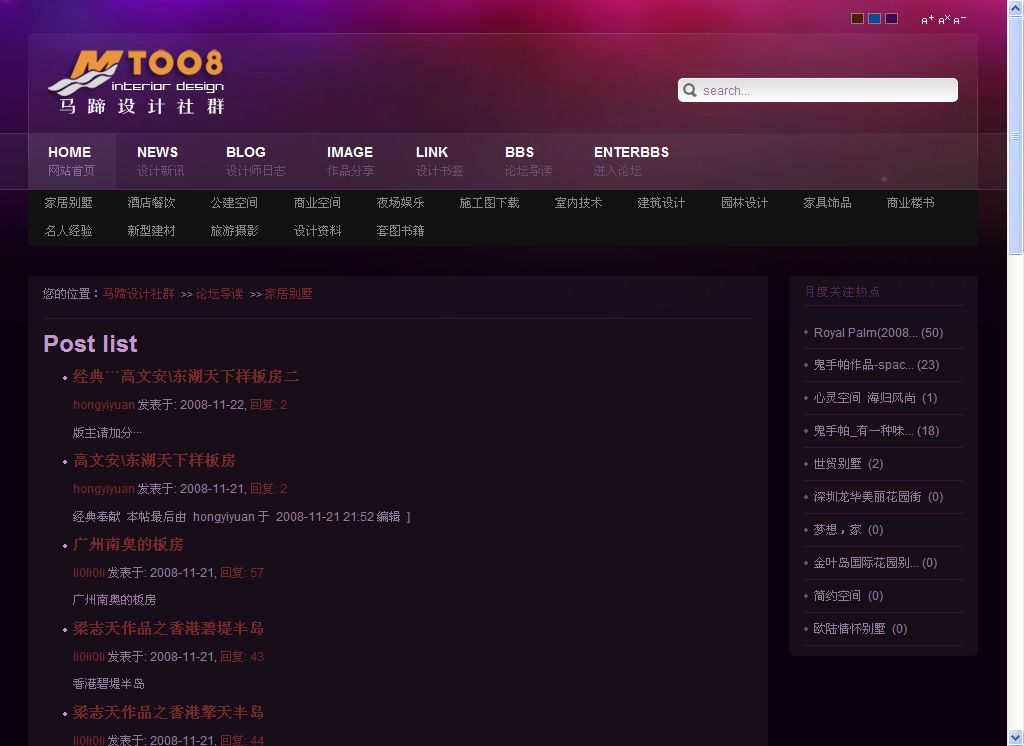Viewport: 1024px width, 746px height.
Task: Select the purple theme color swatch
Action: [891, 18]
